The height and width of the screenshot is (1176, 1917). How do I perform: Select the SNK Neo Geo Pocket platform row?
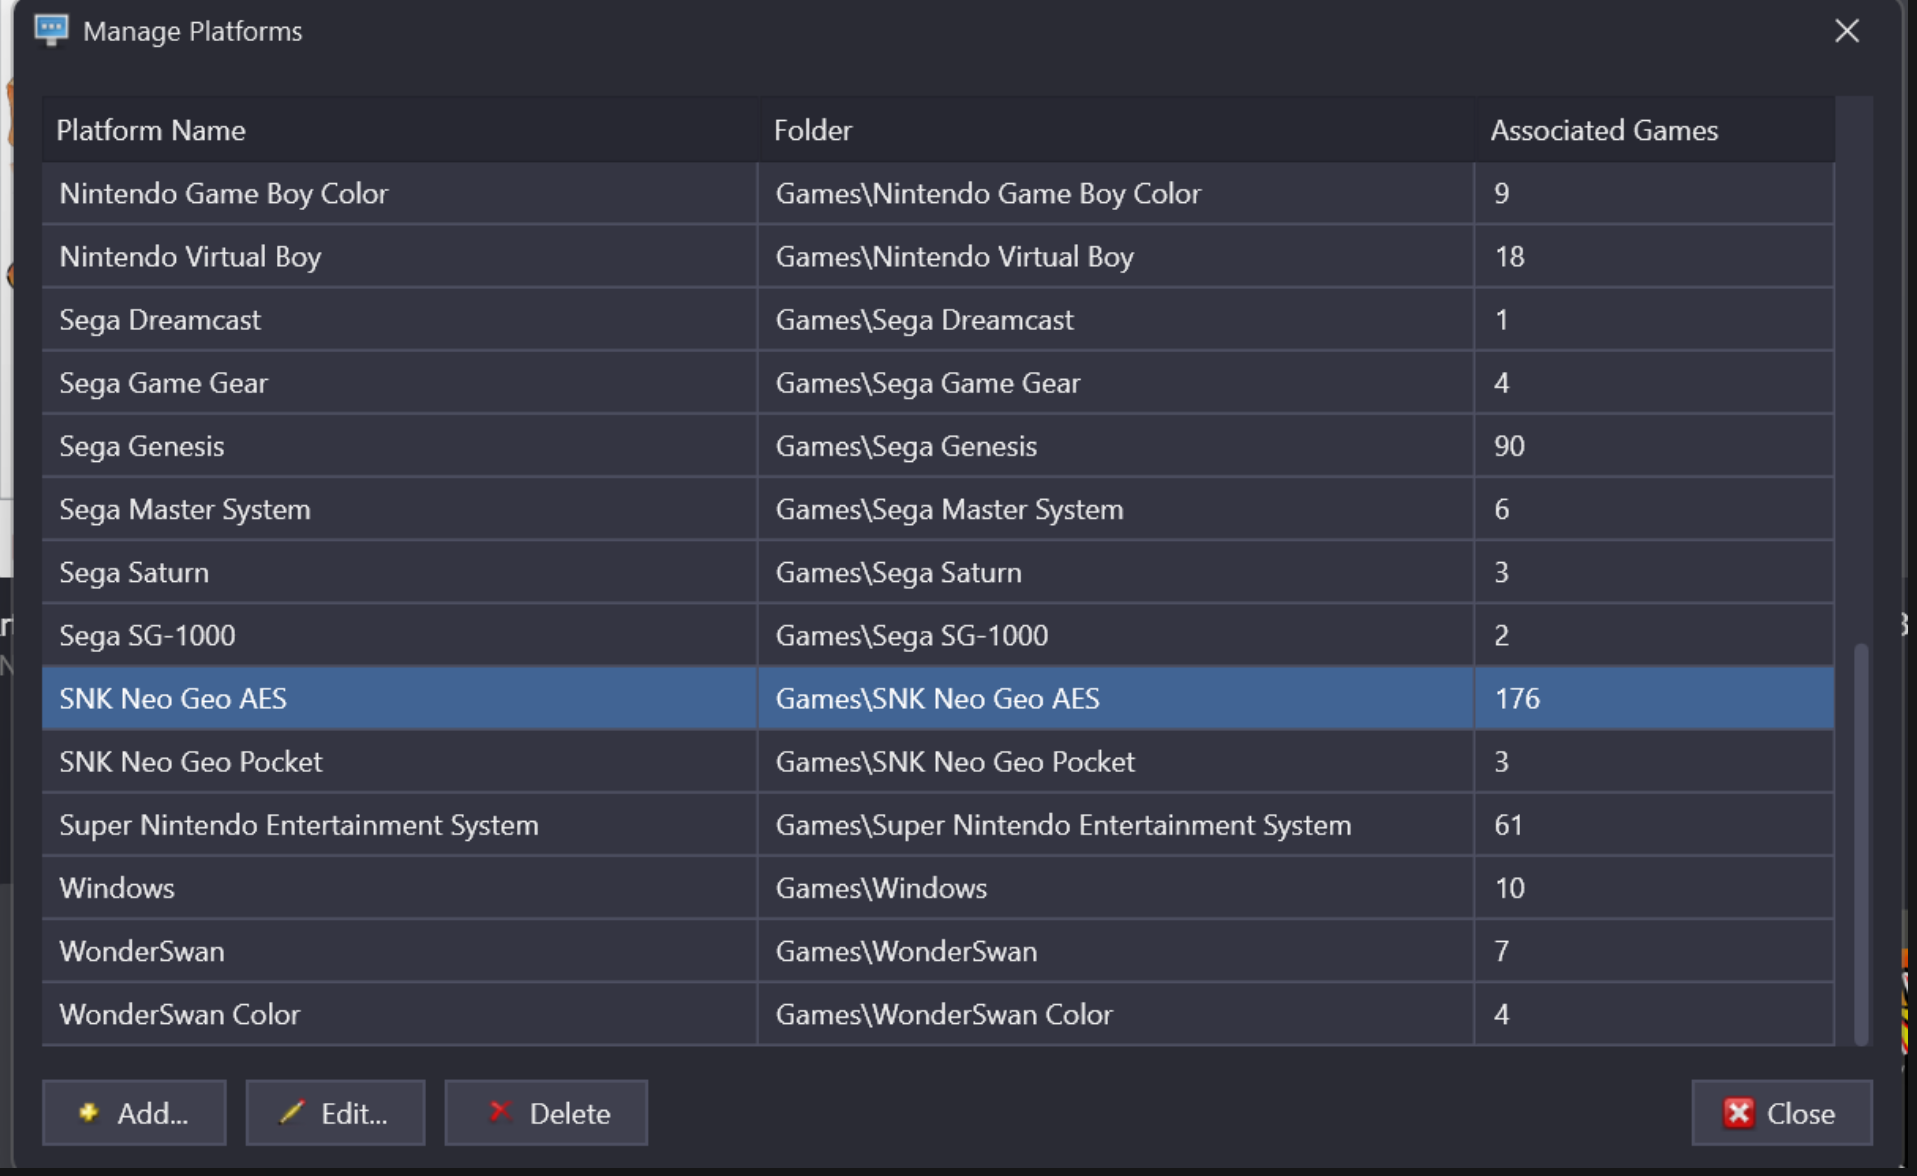coord(938,761)
